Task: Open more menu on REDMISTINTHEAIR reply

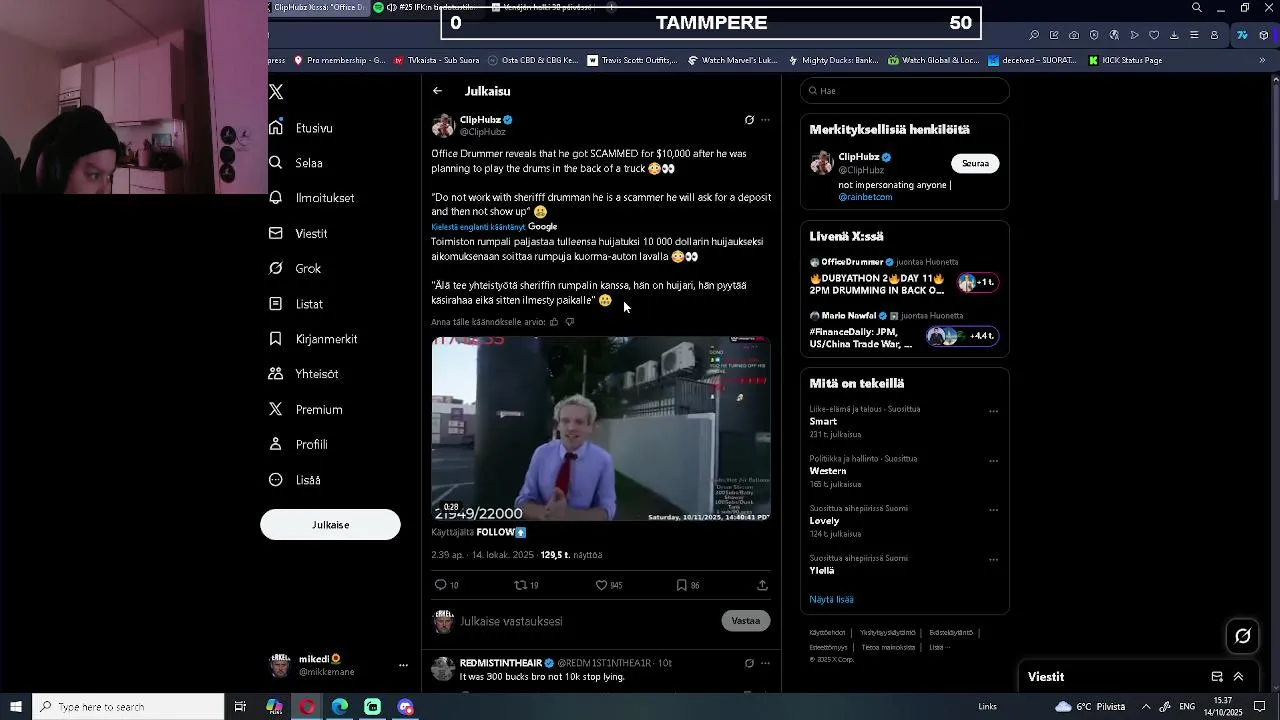Action: (765, 663)
